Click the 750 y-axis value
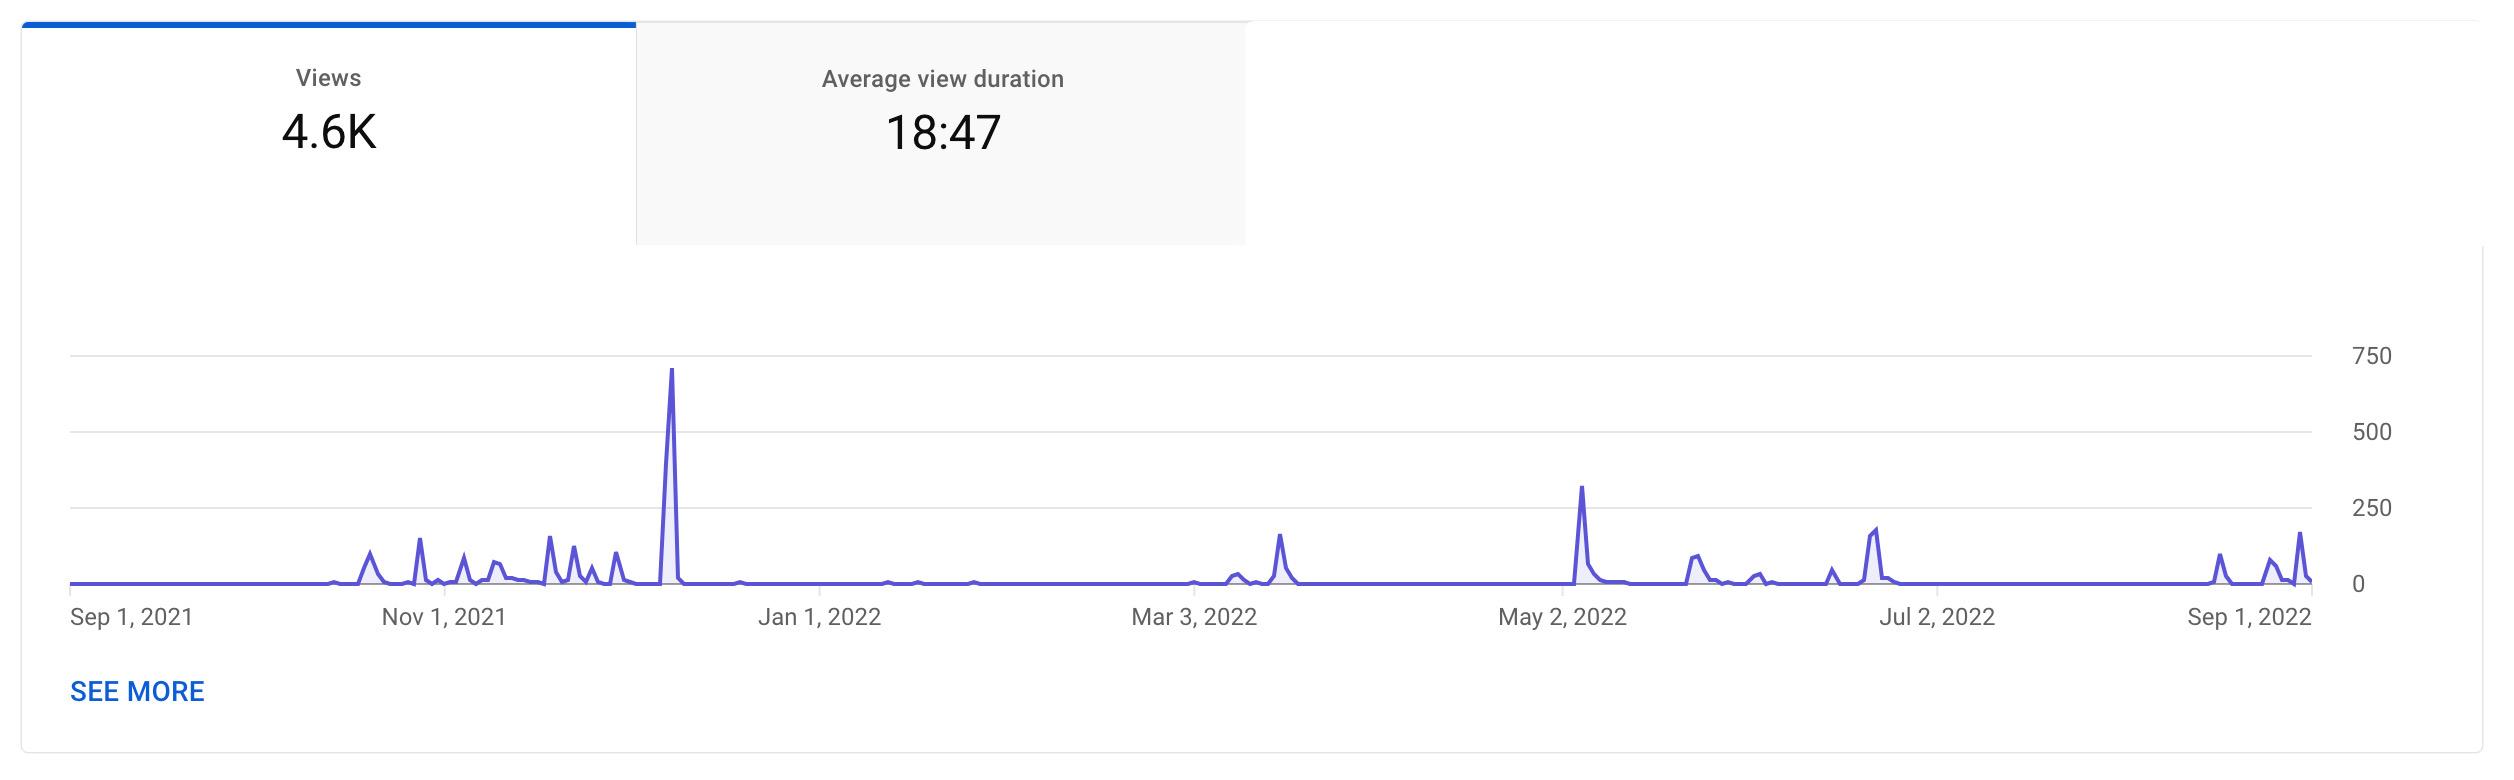The height and width of the screenshot is (780, 2514). [2371, 356]
